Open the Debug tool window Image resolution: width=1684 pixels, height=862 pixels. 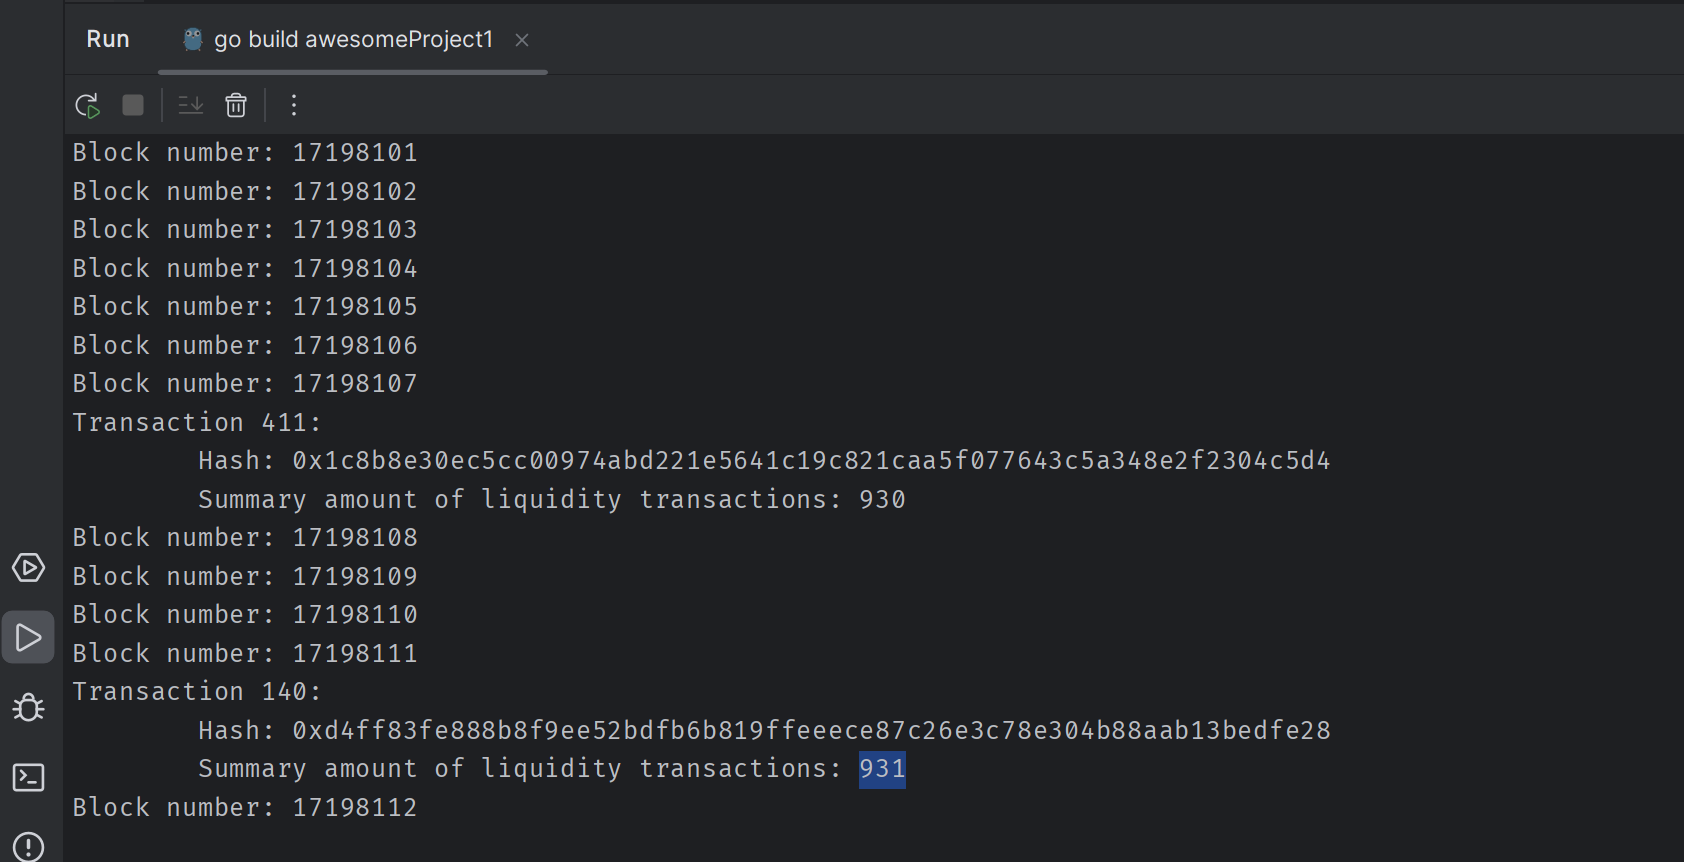(28, 708)
